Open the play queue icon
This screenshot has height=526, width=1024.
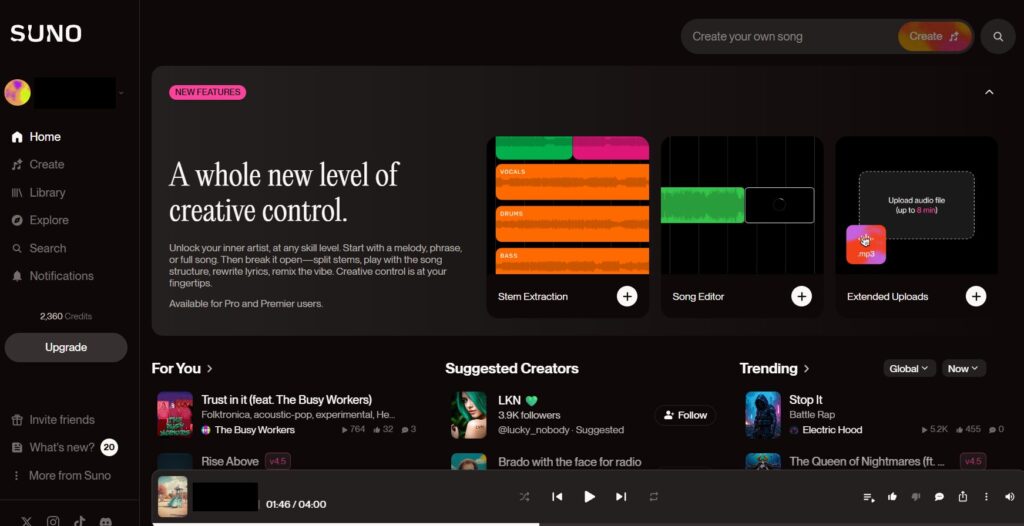(x=869, y=497)
